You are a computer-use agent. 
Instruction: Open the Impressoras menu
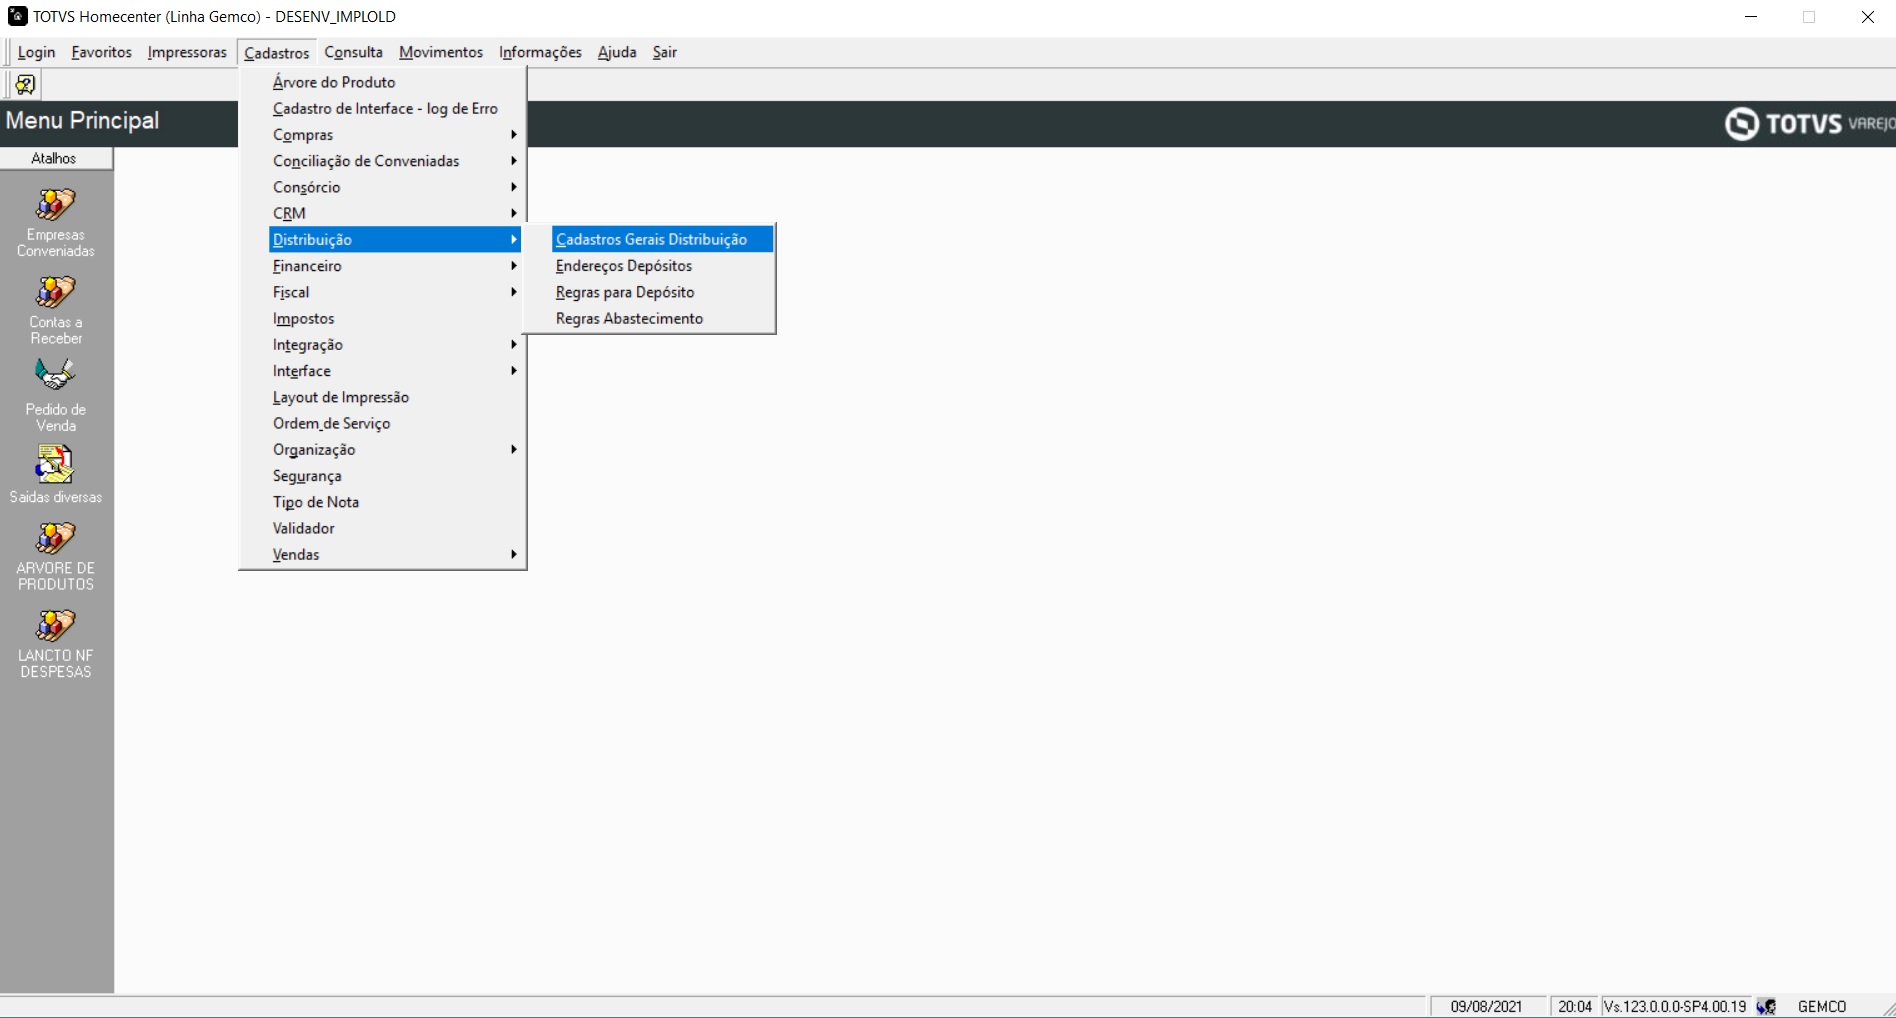[187, 52]
